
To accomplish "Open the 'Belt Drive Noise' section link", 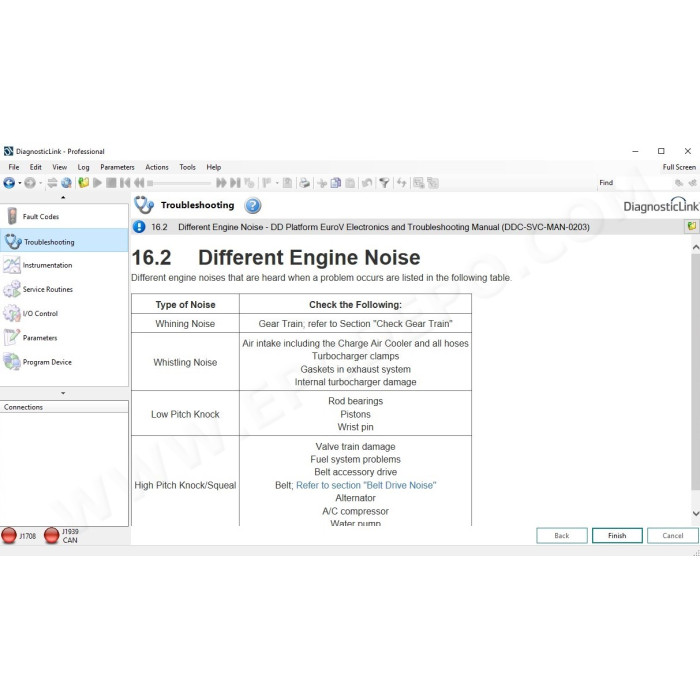I will tap(366, 485).
